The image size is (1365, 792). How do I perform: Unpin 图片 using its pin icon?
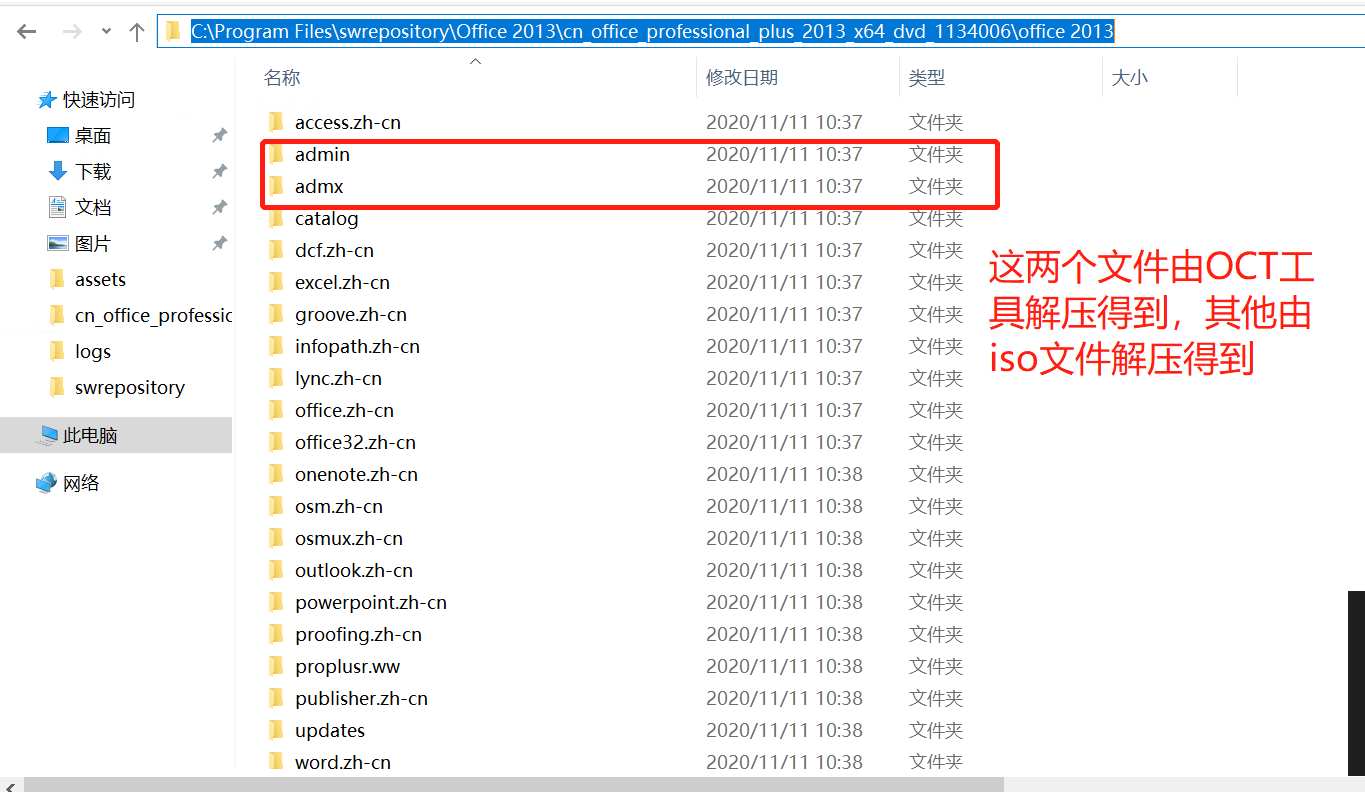219,244
